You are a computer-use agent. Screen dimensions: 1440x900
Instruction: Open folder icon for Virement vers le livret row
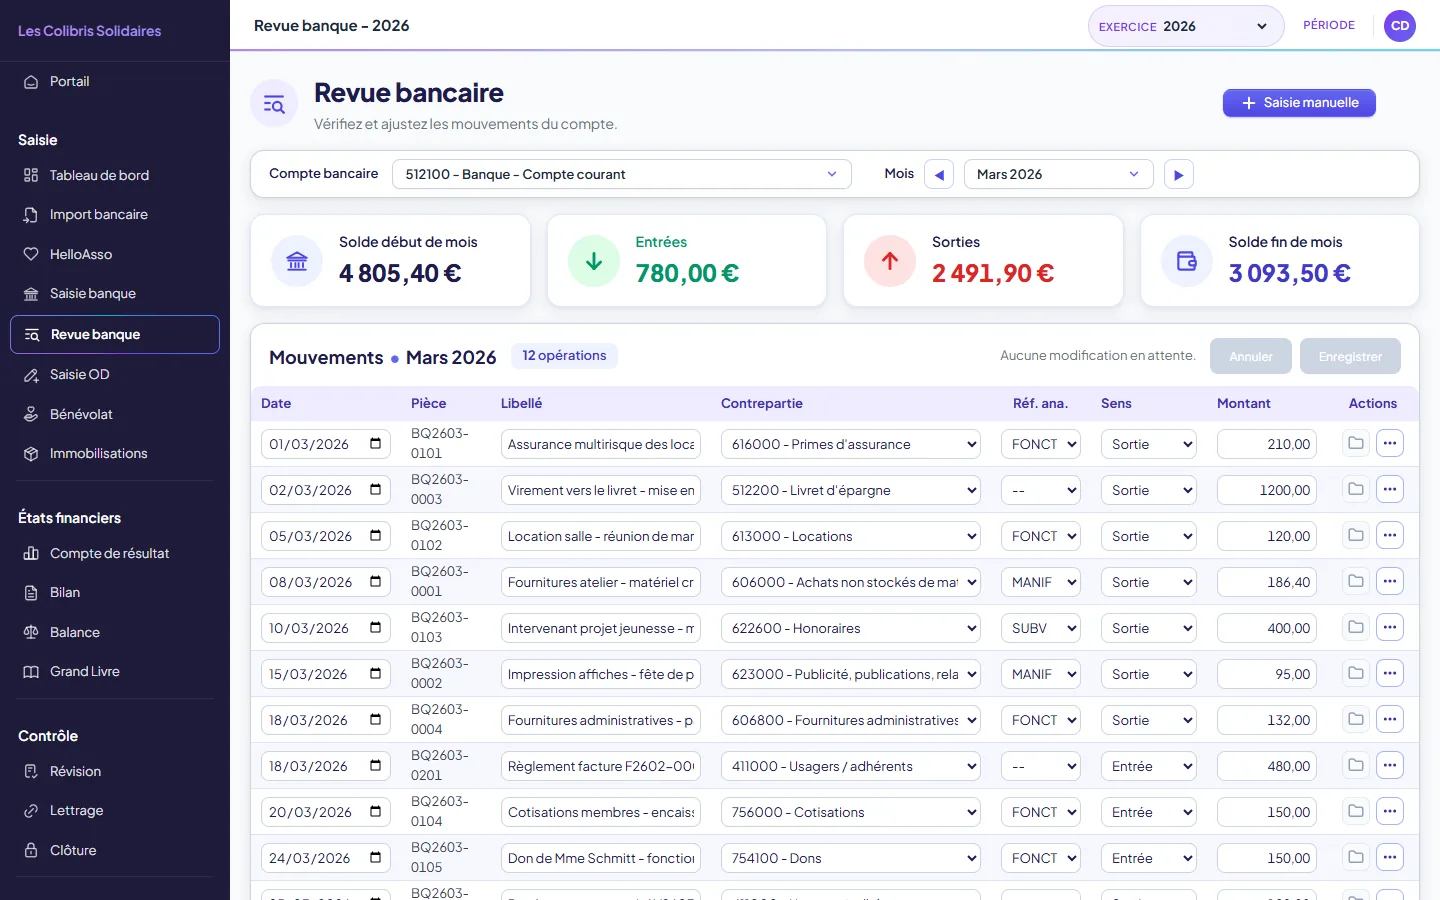tap(1356, 489)
